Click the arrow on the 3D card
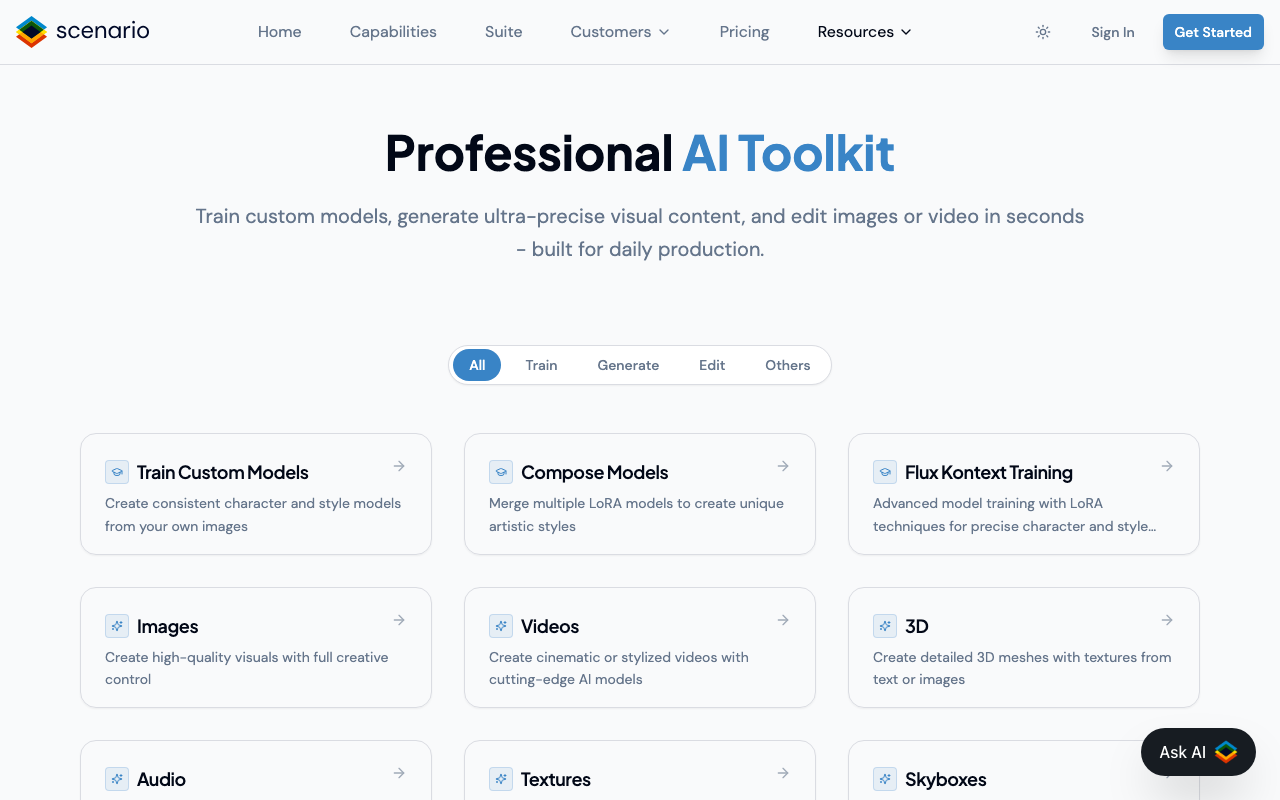Image resolution: width=1280 pixels, height=800 pixels. pyautogui.click(x=1167, y=620)
